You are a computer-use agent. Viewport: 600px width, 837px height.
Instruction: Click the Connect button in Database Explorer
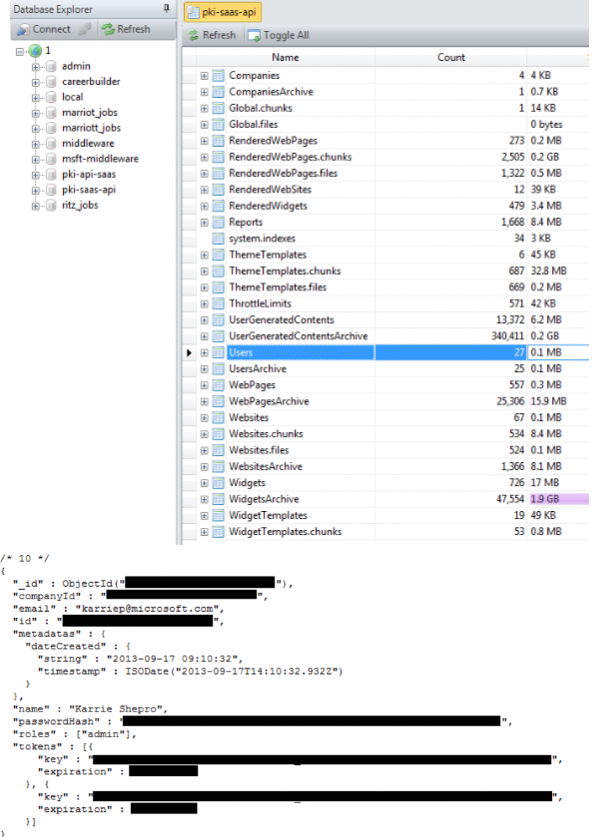pos(43,29)
